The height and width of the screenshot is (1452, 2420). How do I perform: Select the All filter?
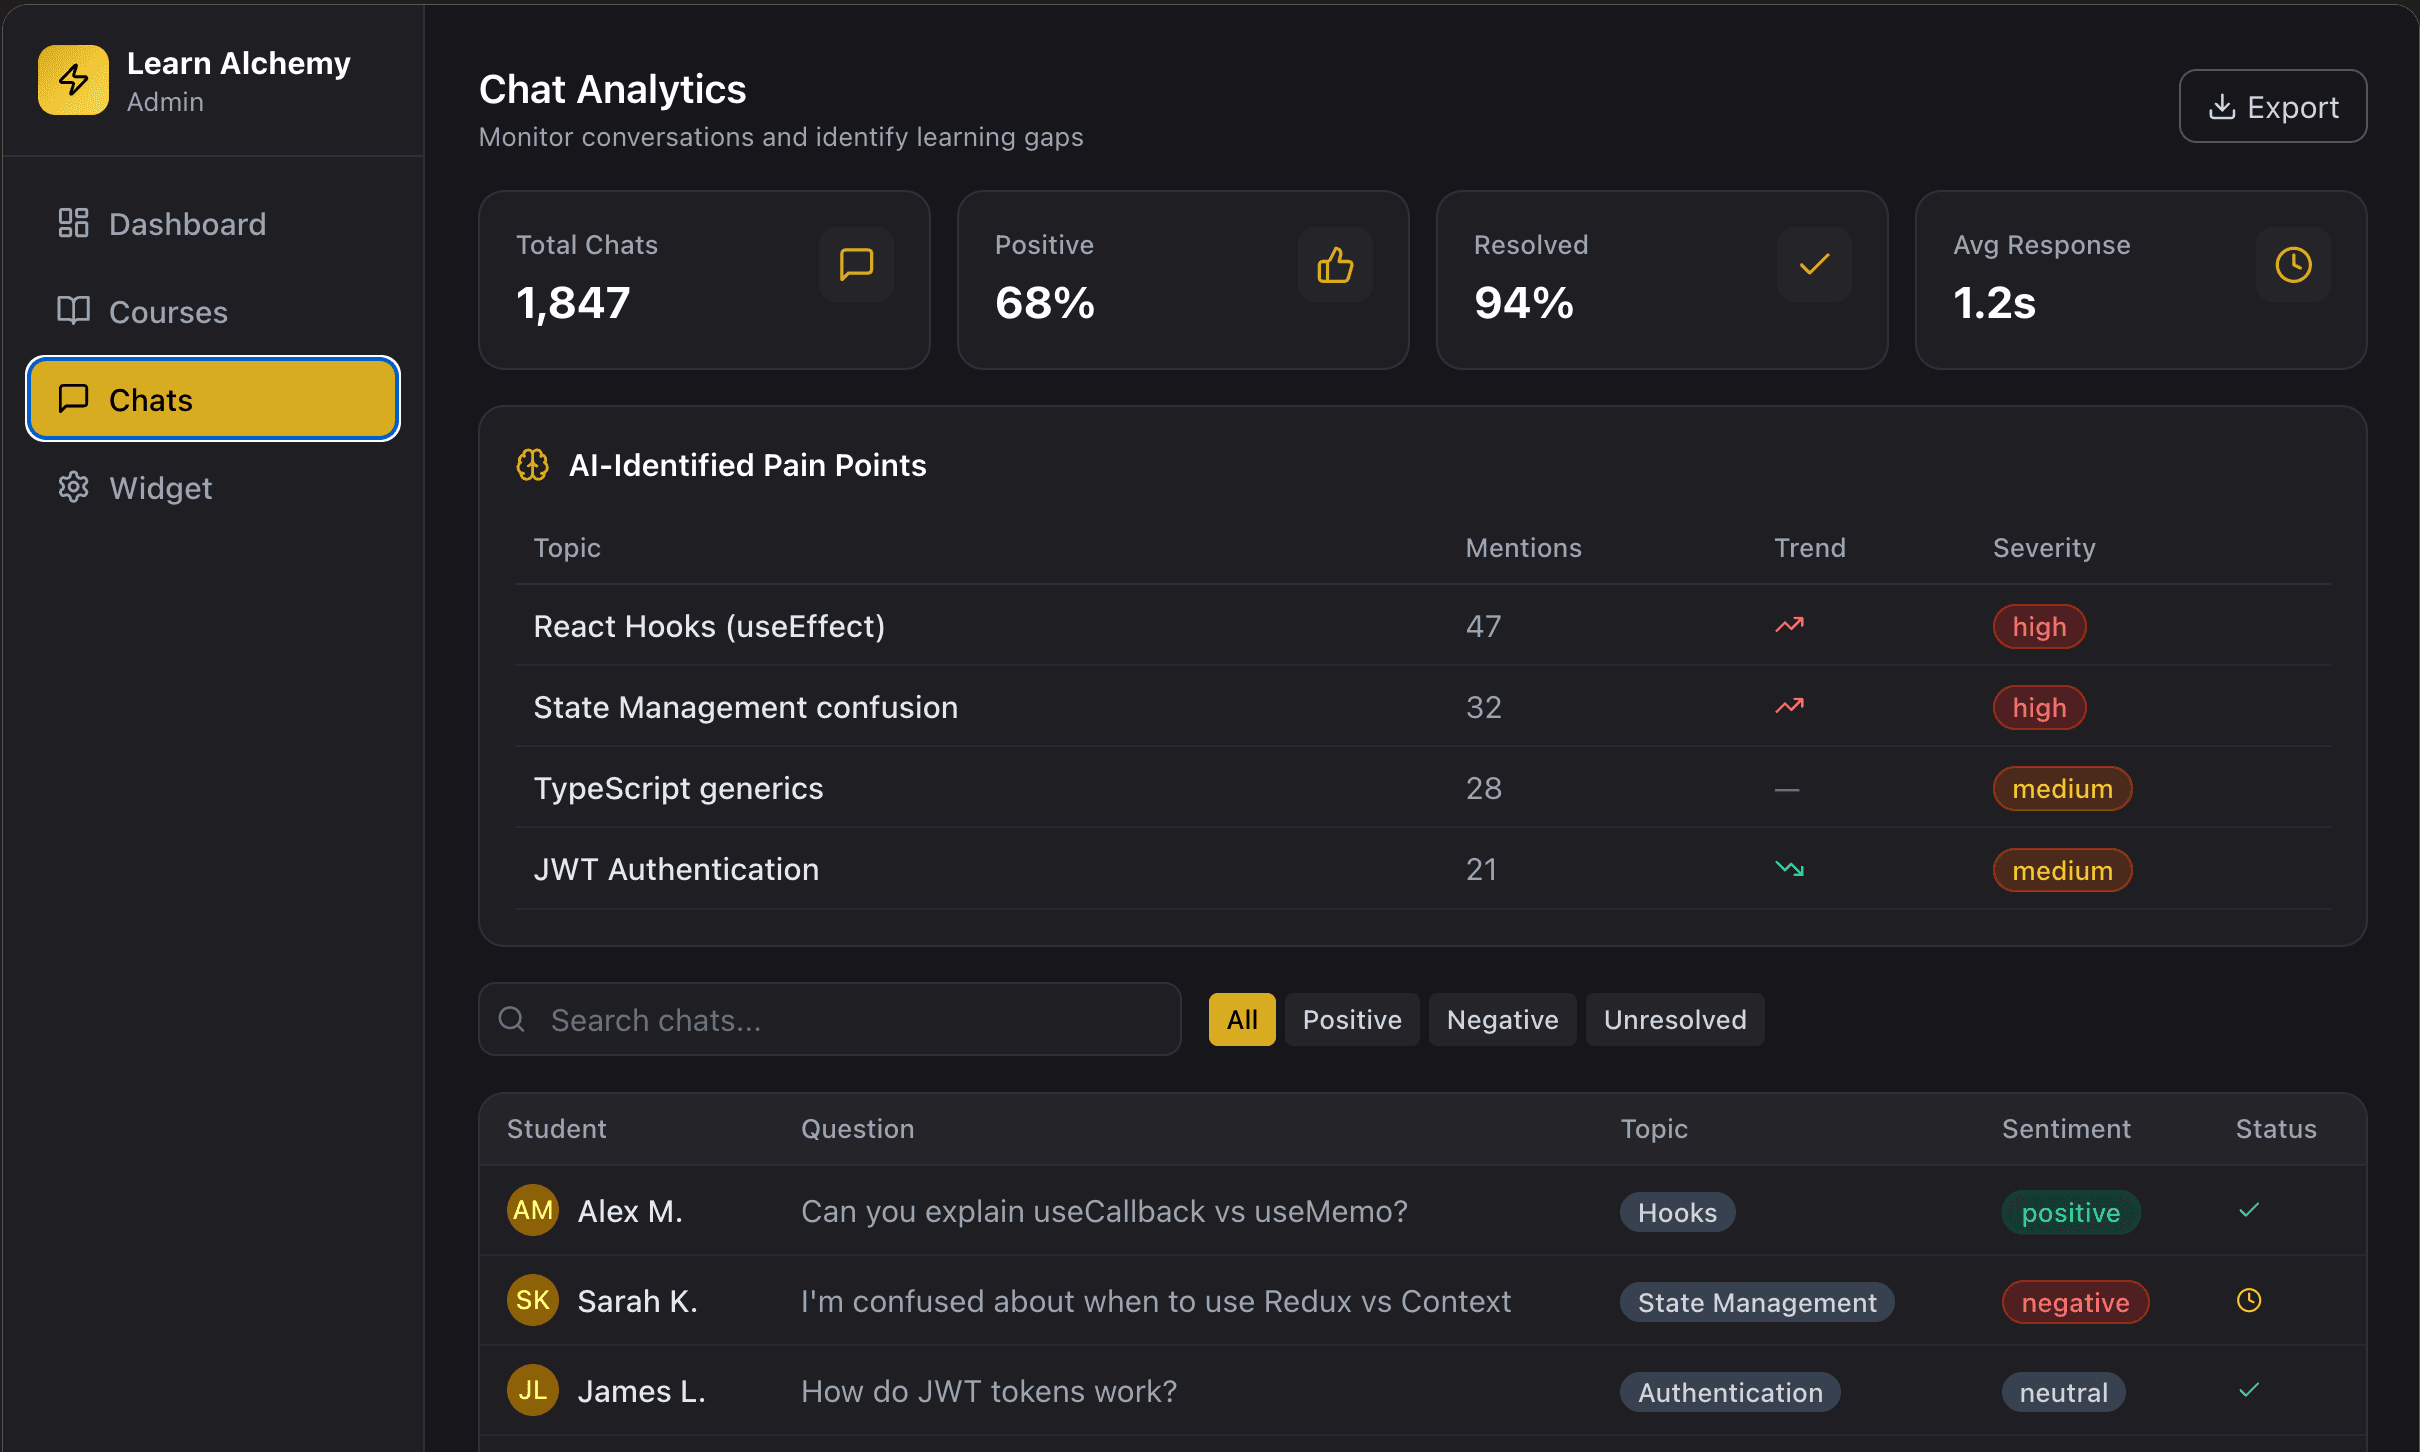pos(1242,1019)
